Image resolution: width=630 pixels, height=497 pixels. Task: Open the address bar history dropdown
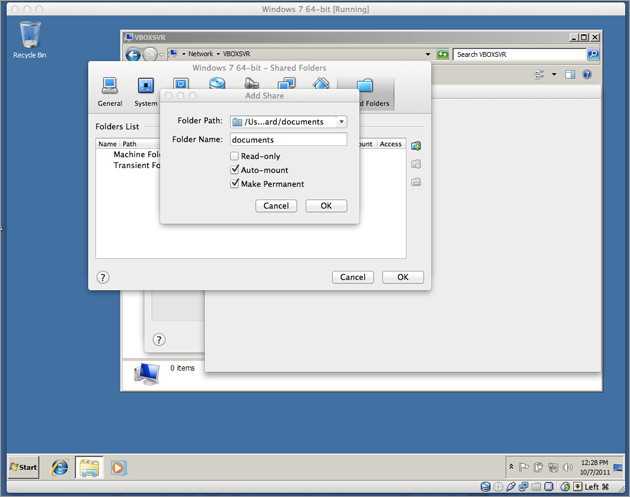[x=428, y=54]
